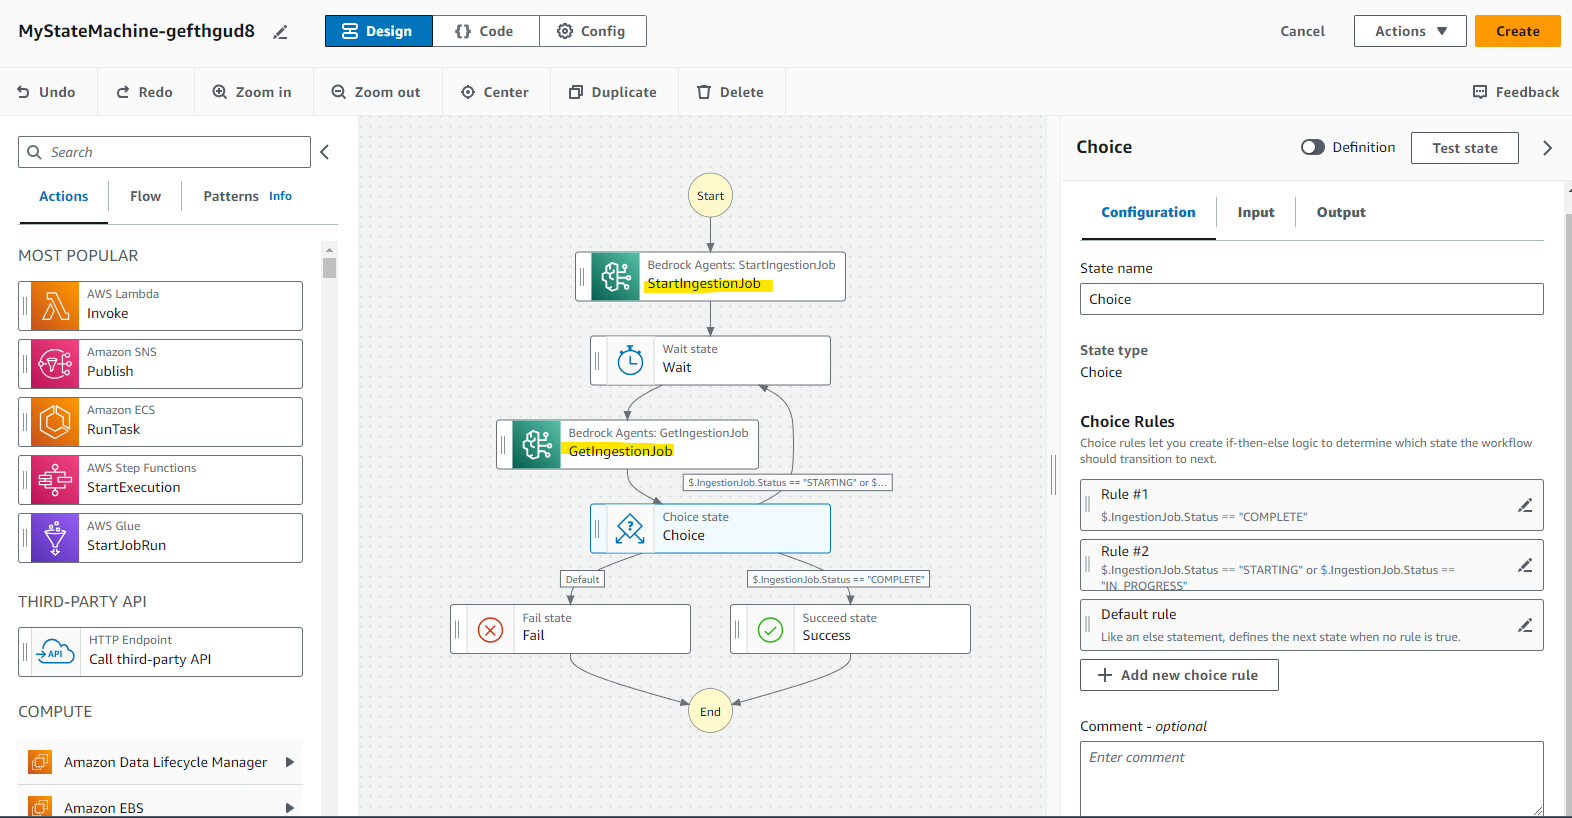This screenshot has width=1572, height=818.
Task: Click Add new choice rule
Action: [x=1179, y=675]
